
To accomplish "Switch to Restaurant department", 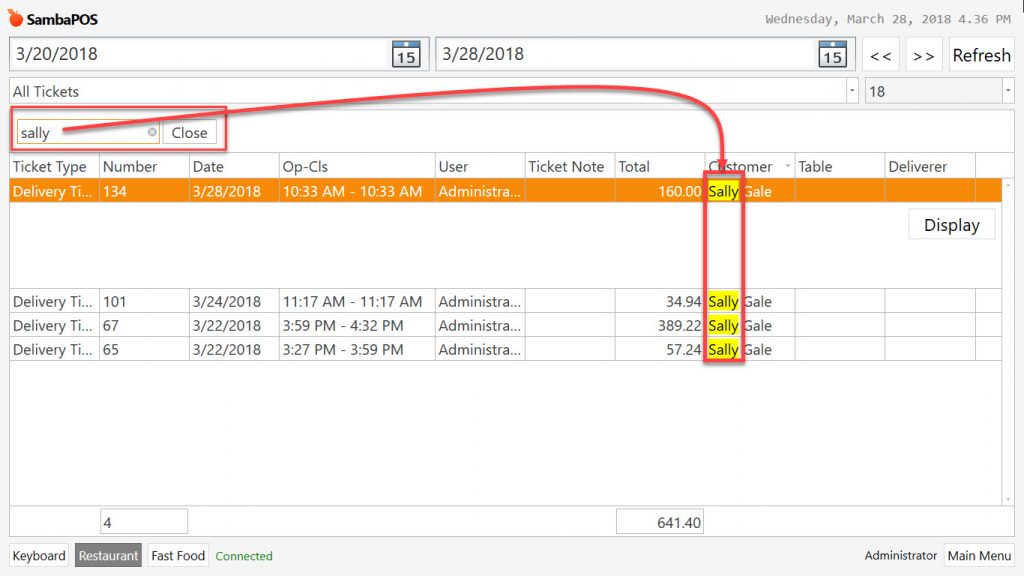I will 108,556.
